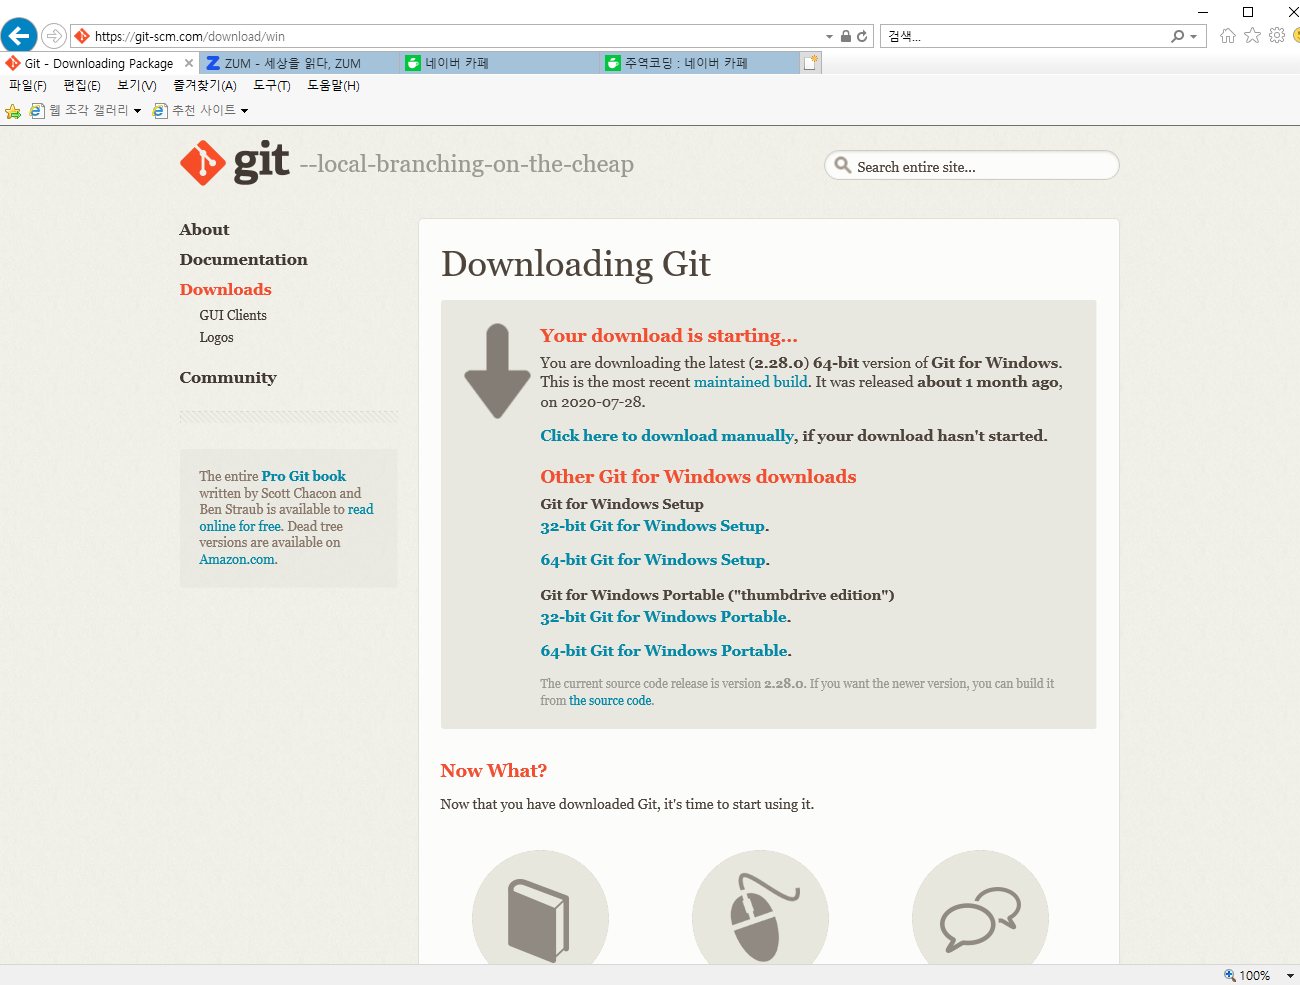This screenshot has width=1300, height=985.
Task: Download 32-bit Git for Windows Portable
Action: pos(664,616)
